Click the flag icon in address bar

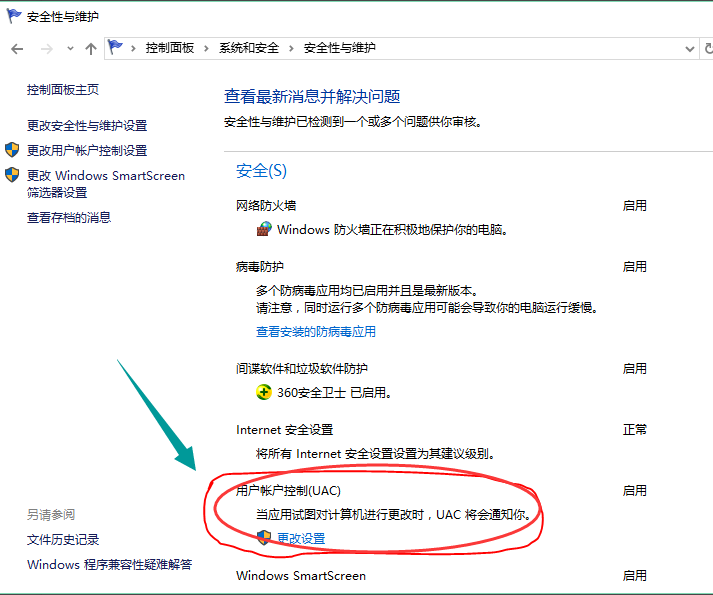116,48
